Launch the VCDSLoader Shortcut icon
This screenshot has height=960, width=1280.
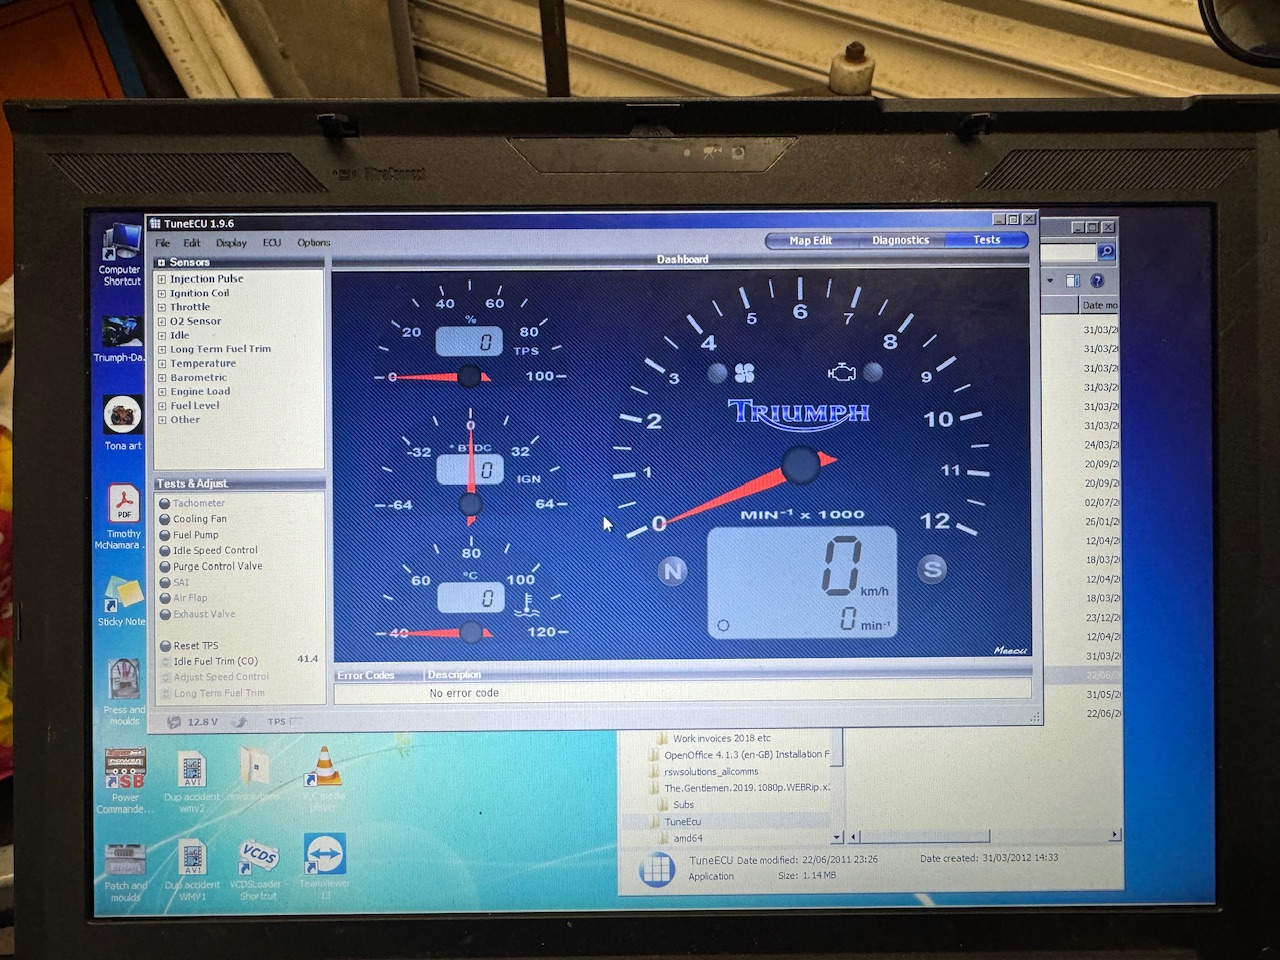pyautogui.click(x=258, y=868)
